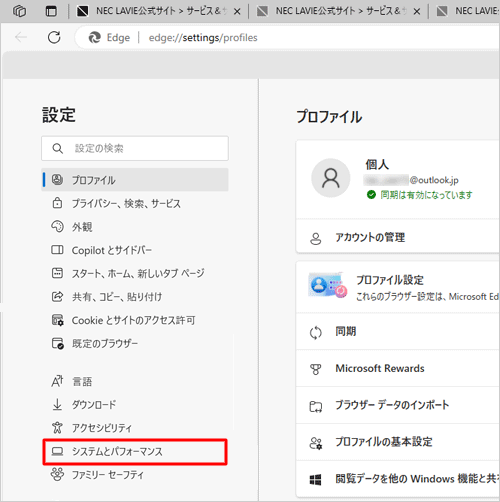The image size is (500, 502).
Task: Click the 個人 profile name
Action: pyautogui.click(x=377, y=164)
